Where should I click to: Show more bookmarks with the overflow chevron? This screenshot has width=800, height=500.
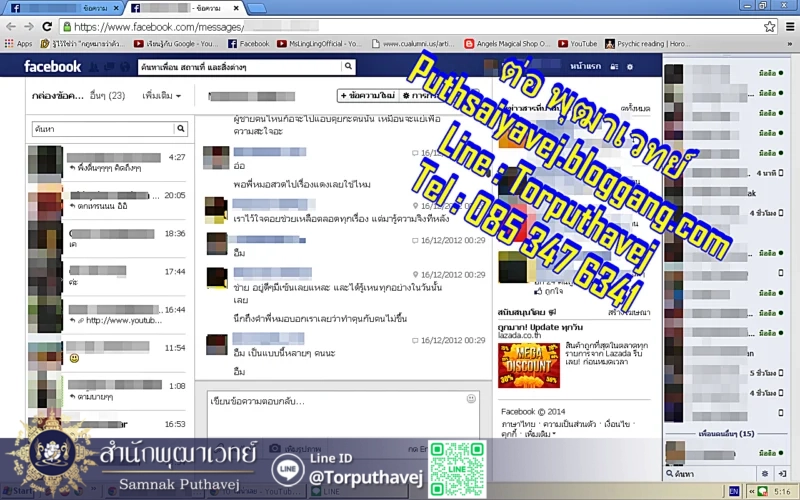point(788,44)
